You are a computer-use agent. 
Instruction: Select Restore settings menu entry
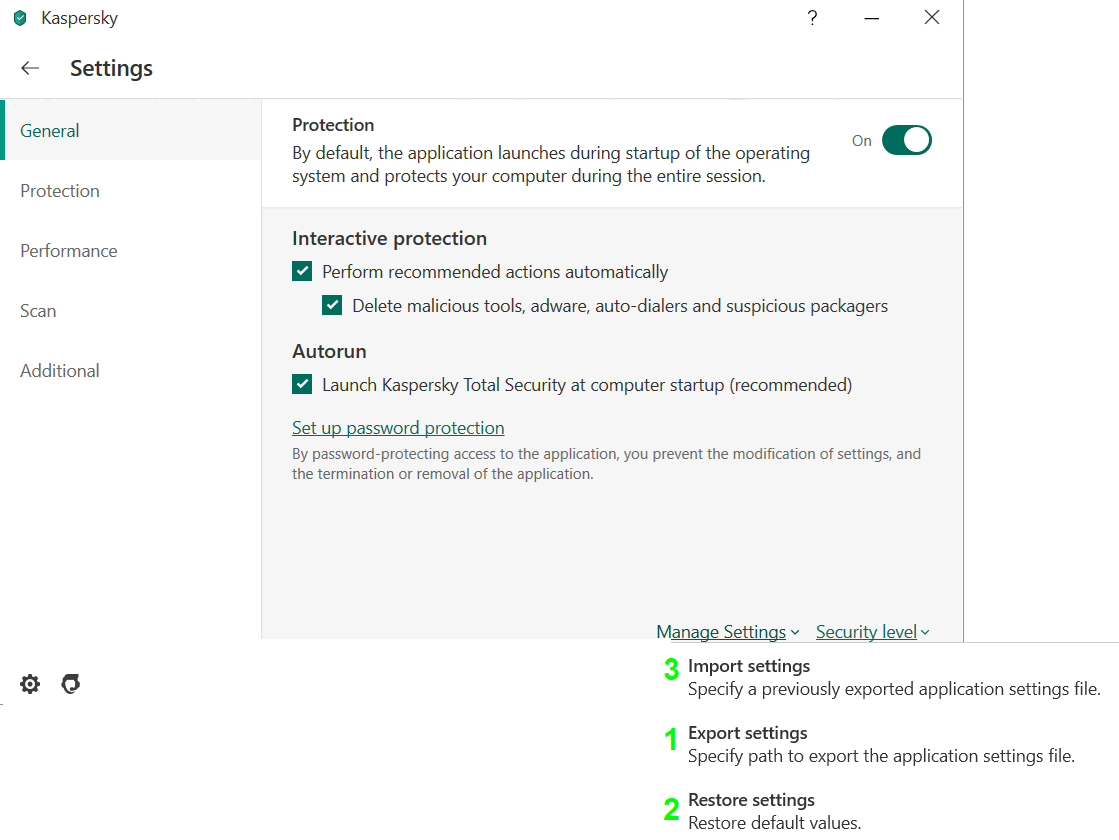(751, 800)
